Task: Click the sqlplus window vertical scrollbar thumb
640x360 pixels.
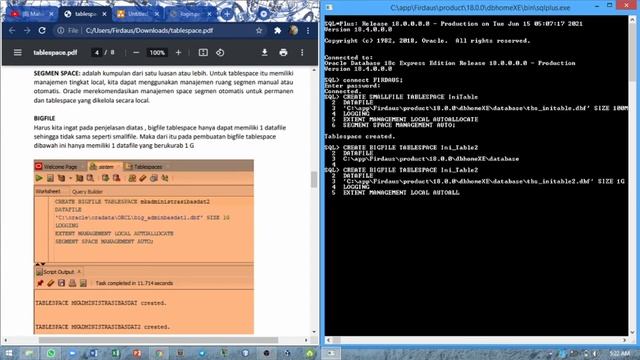Action: click(x=632, y=51)
